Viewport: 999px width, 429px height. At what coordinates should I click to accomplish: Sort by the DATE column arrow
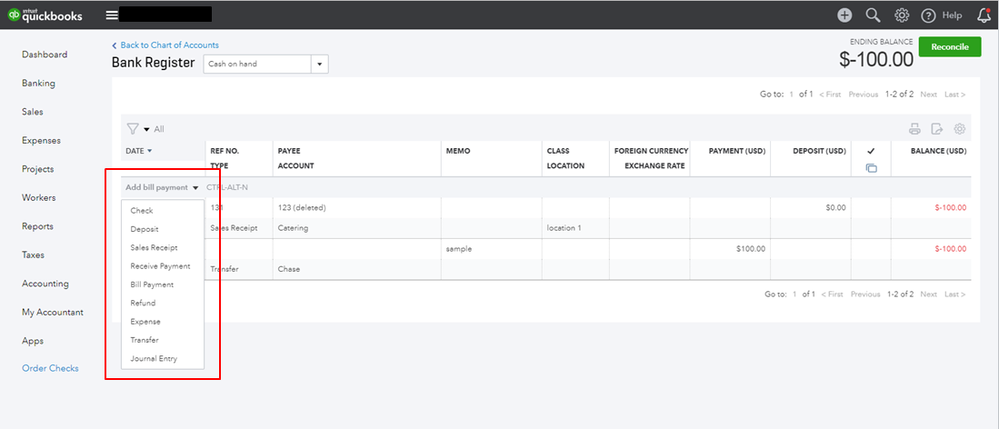tap(150, 151)
